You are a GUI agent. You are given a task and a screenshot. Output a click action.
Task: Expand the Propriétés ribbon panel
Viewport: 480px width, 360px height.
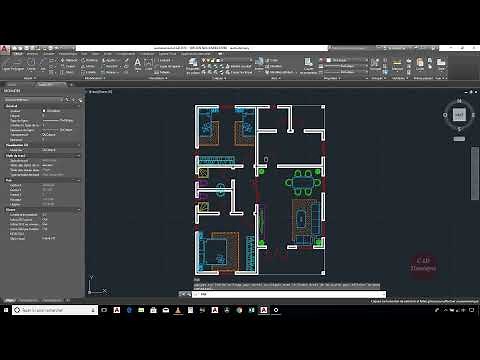coord(333,78)
